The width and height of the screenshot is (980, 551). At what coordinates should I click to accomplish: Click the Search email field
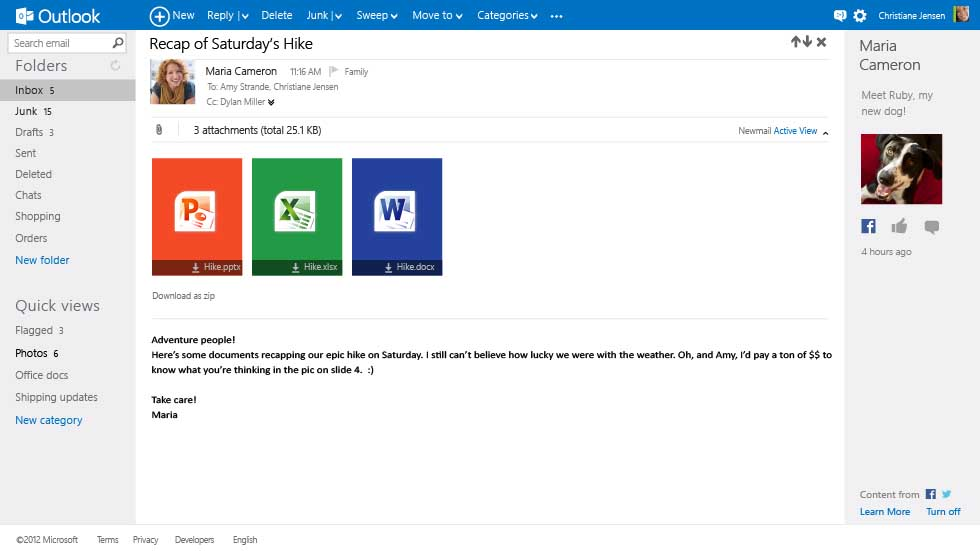[58, 43]
